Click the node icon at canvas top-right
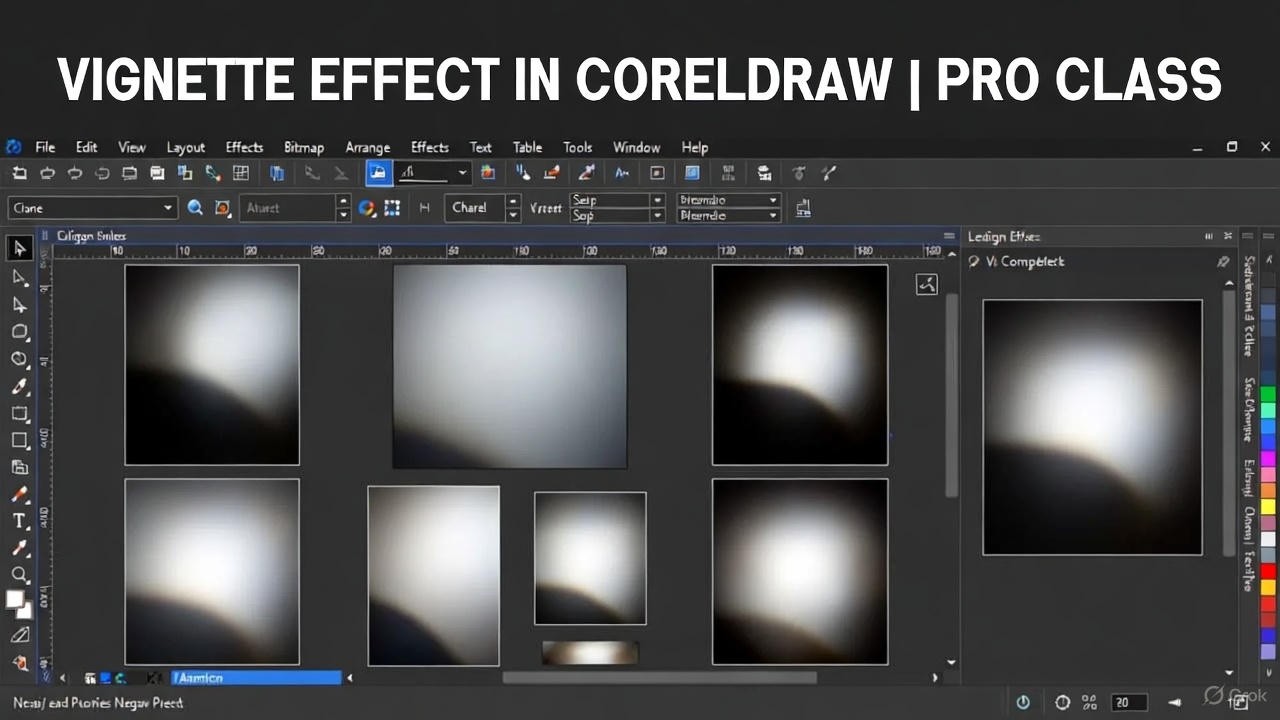The width and height of the screenshot is (1280, 720). [927, 284]
